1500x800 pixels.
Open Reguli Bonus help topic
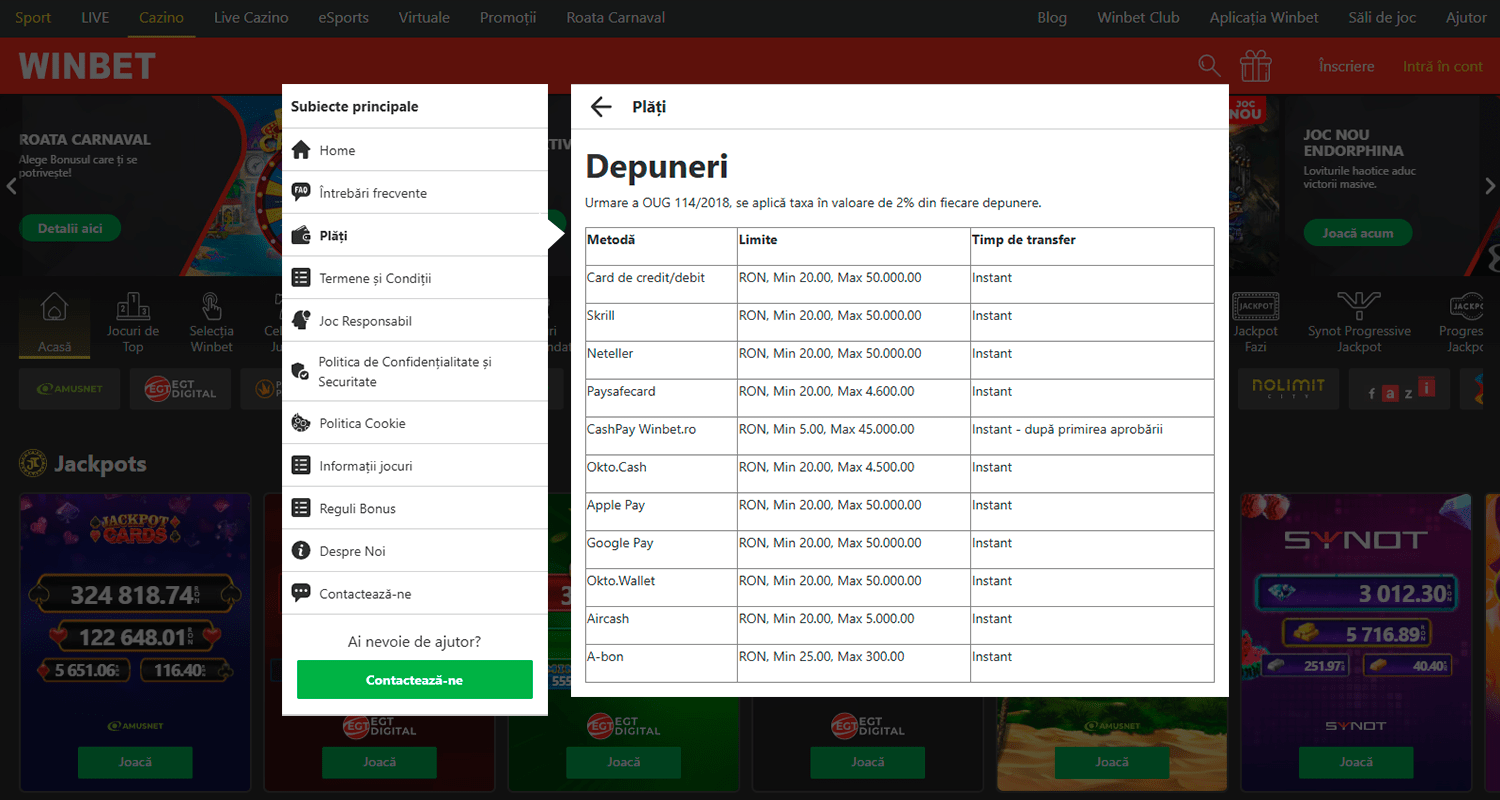pyautogui.click(x=357, y=508)
